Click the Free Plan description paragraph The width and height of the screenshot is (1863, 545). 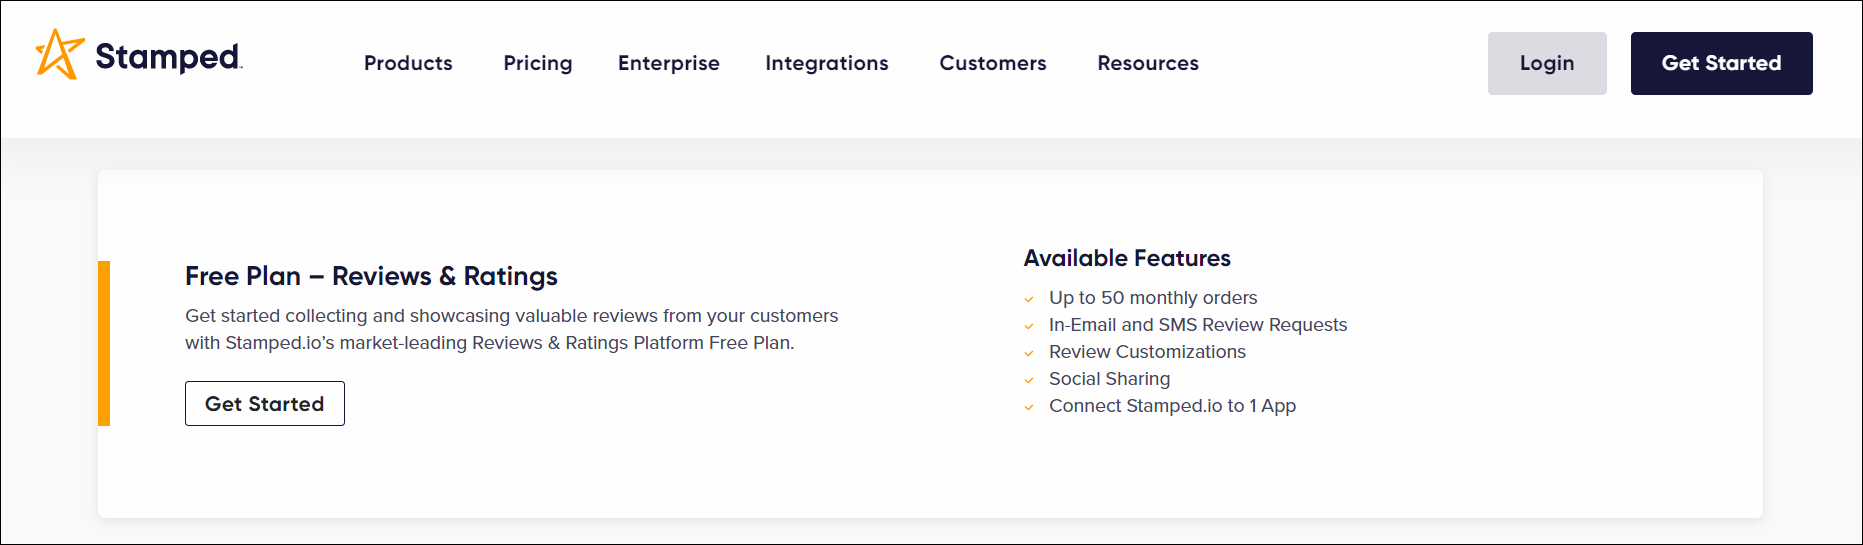click(510, 329)
